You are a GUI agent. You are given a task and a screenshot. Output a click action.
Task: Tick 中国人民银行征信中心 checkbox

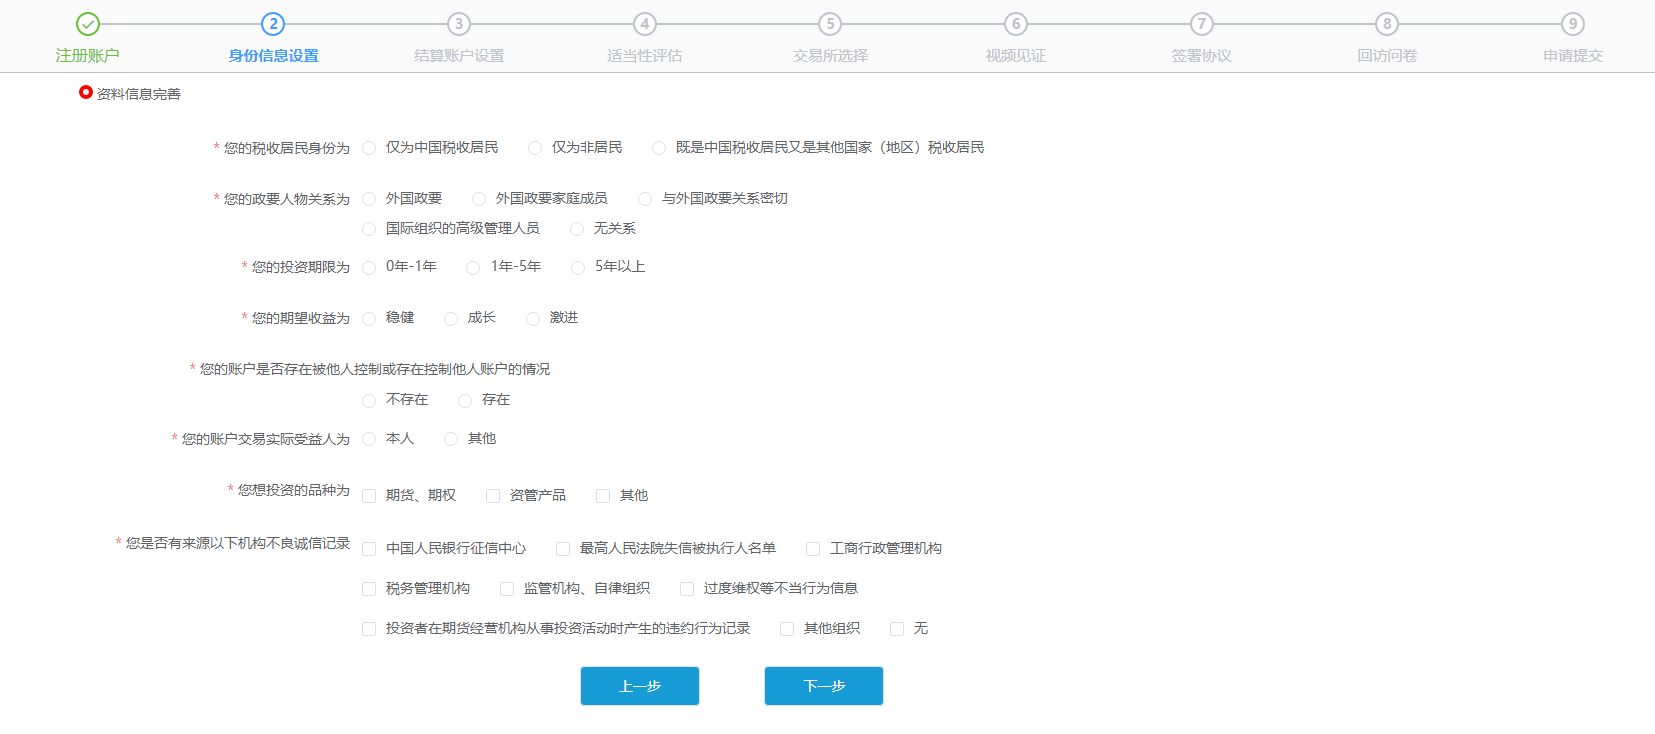(x=369, y=549)
